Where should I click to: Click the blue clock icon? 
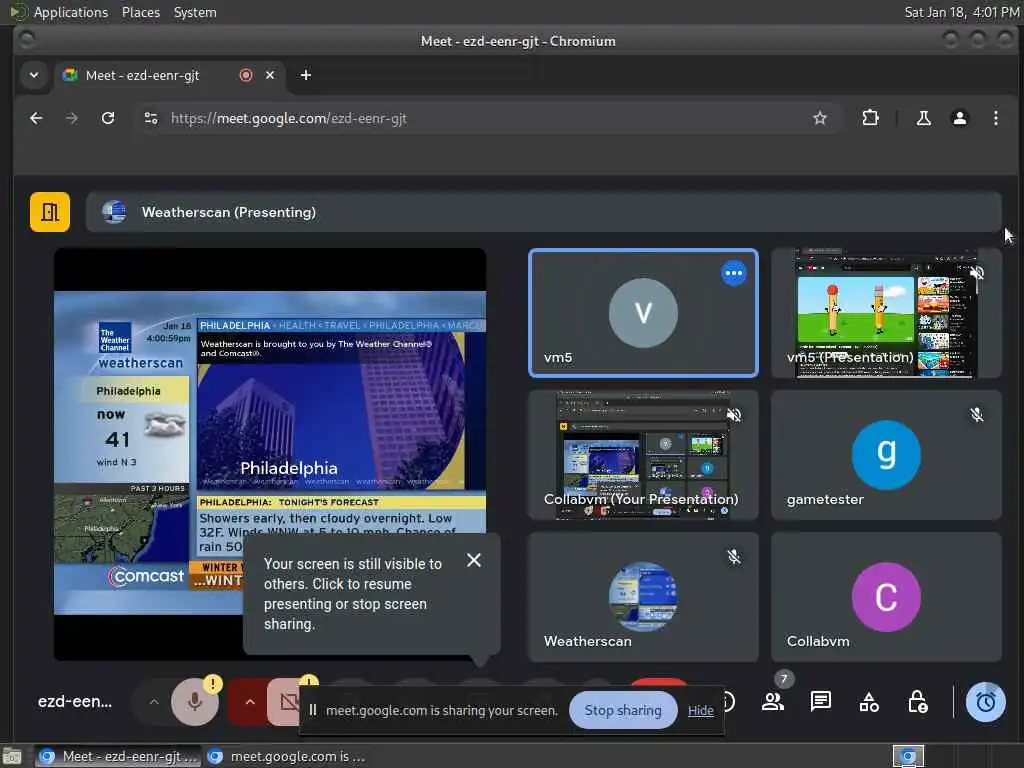(985, 702)
